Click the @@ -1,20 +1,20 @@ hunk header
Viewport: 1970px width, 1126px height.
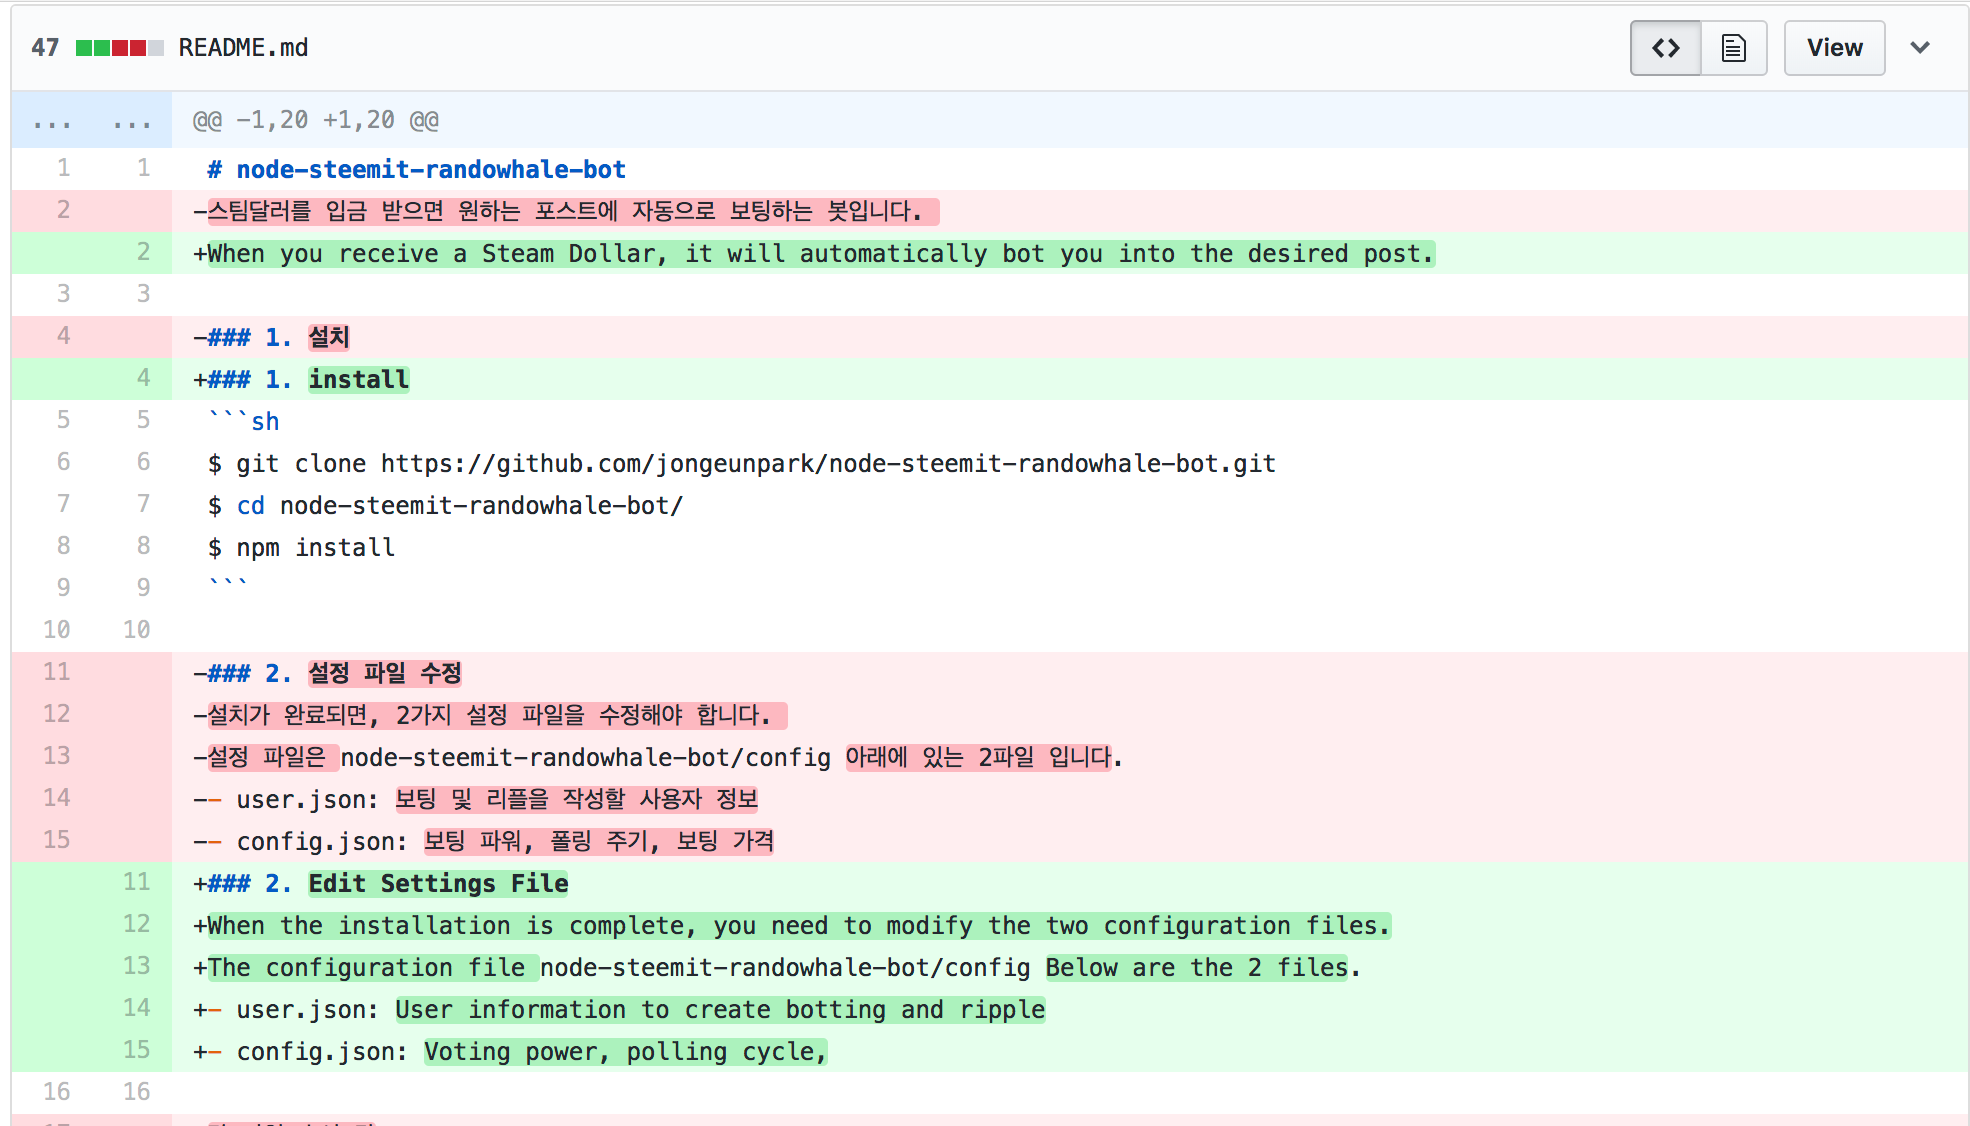(x=316, y=120)
